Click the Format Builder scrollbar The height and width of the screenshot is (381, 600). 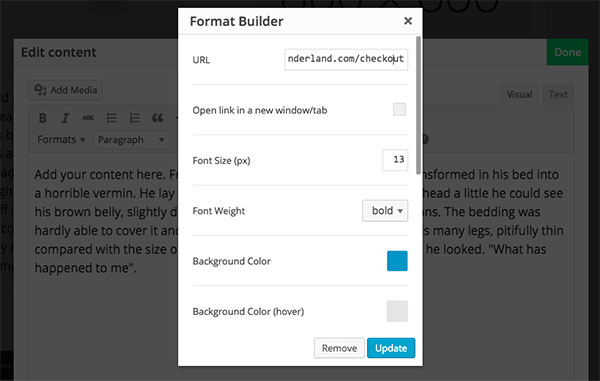point(419,106)
